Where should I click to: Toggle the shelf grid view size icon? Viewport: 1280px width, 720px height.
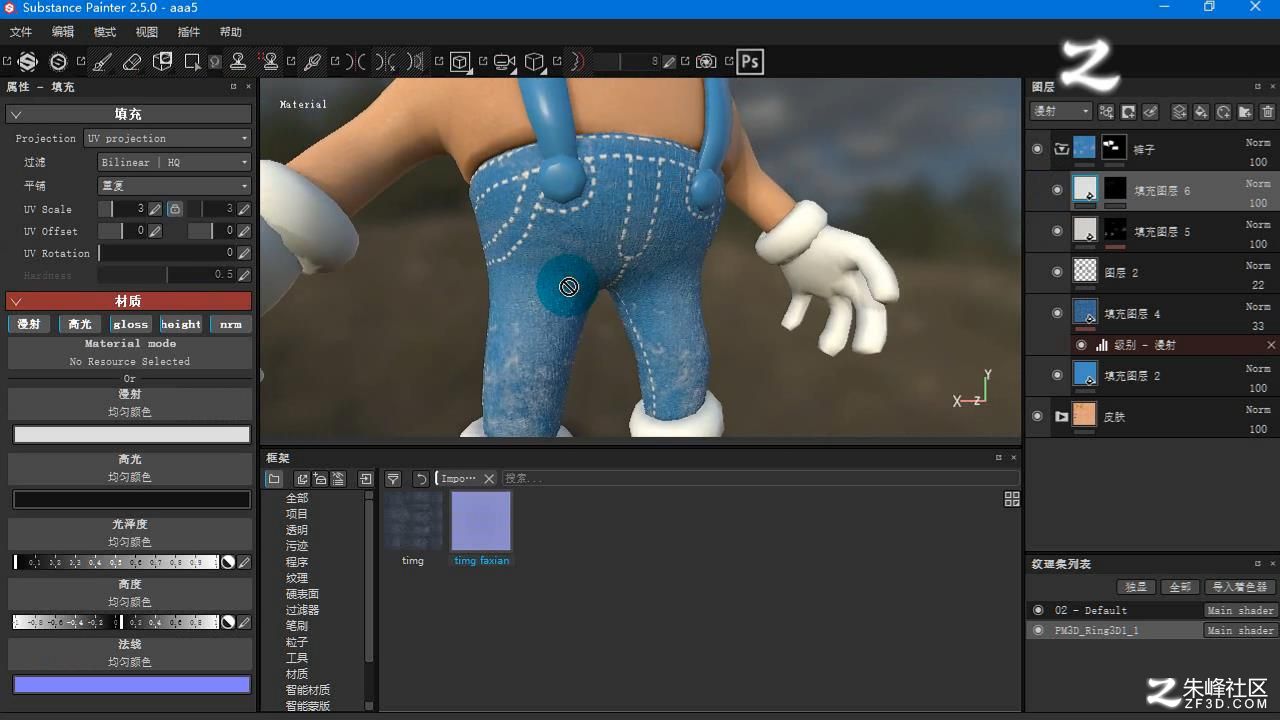click(1012, 499)
